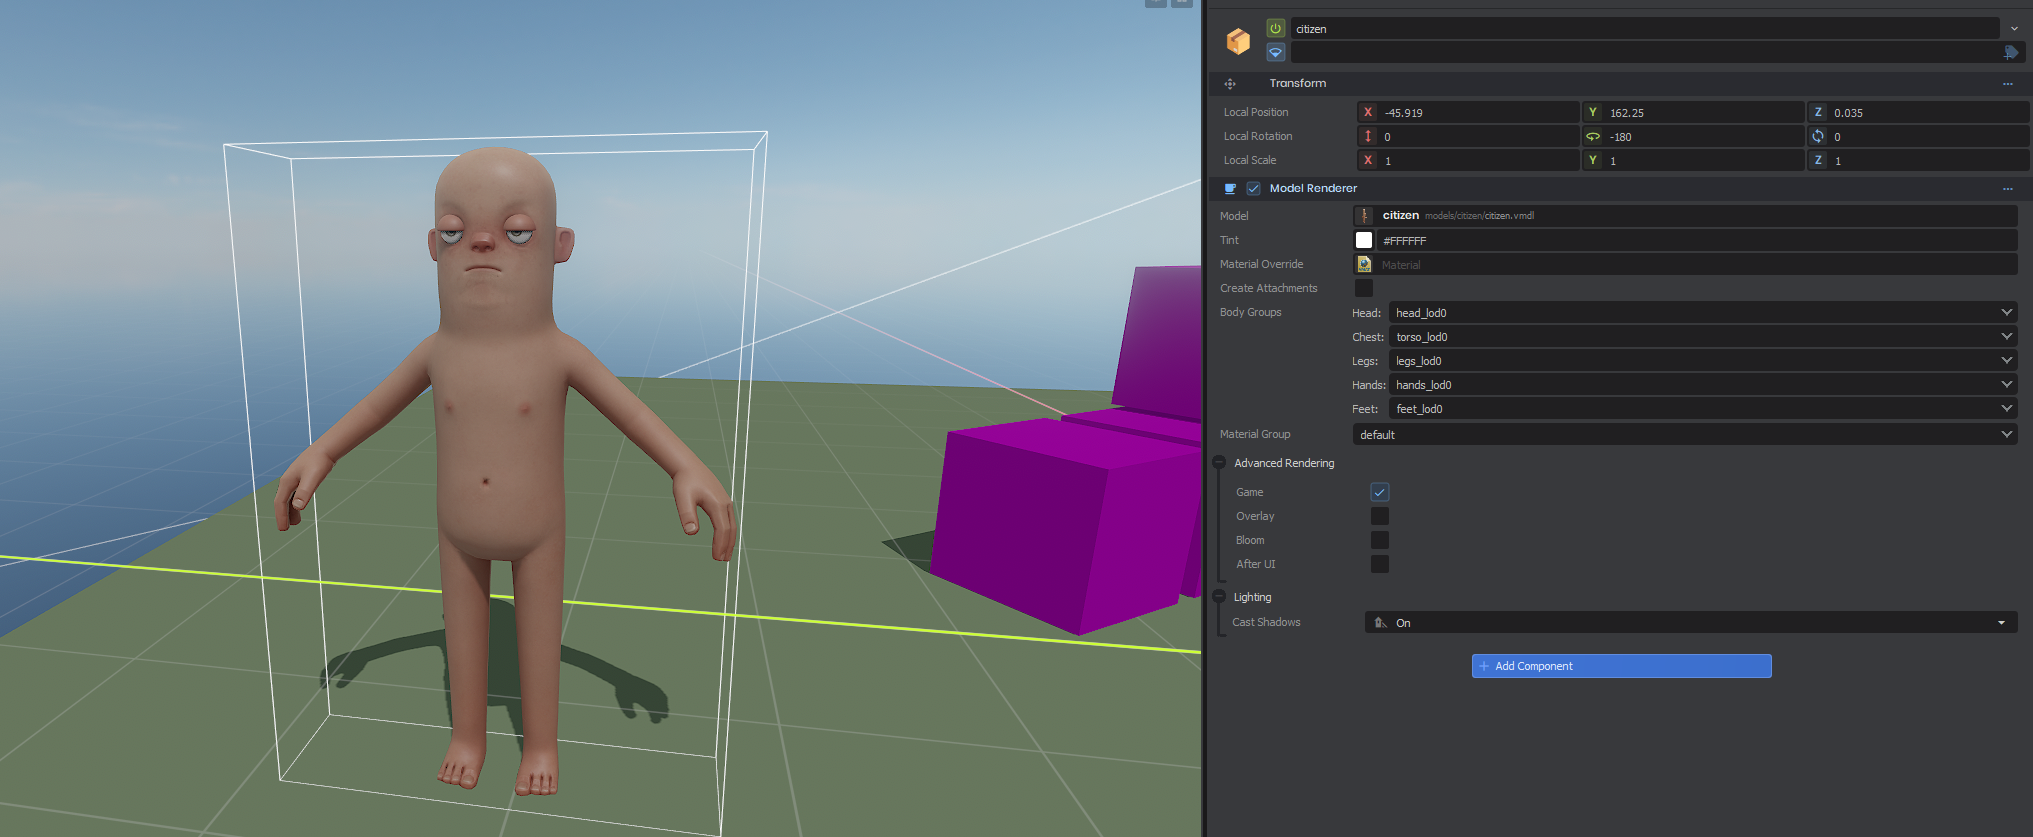
Task: Disable the Model Renderer component checkbox
Action: click(1253, 188)
